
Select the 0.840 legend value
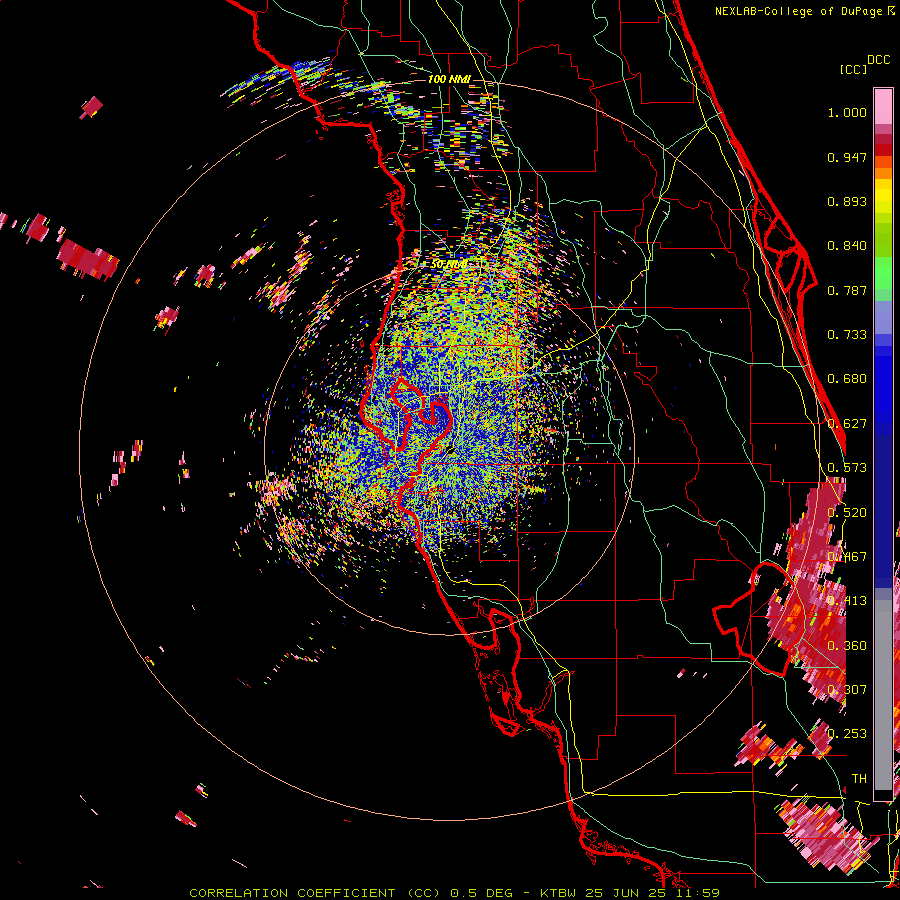847,246
